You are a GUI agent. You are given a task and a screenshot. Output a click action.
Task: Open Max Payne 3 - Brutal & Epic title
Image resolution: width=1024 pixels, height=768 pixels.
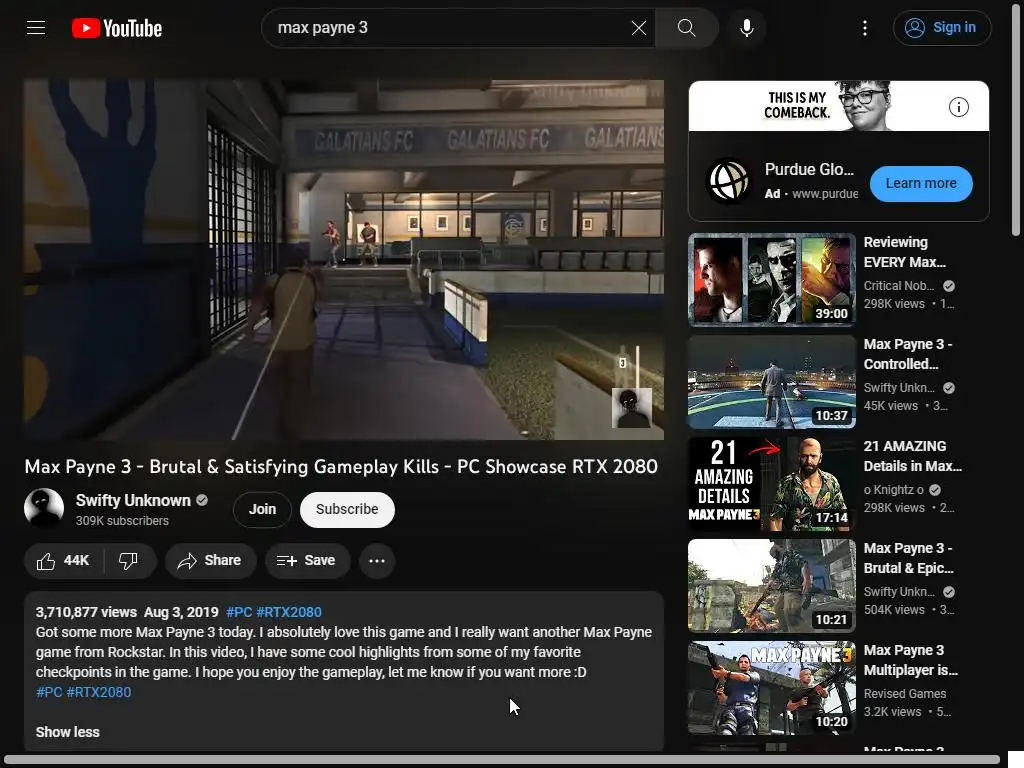pyautogui.click(x=908, y=558)
